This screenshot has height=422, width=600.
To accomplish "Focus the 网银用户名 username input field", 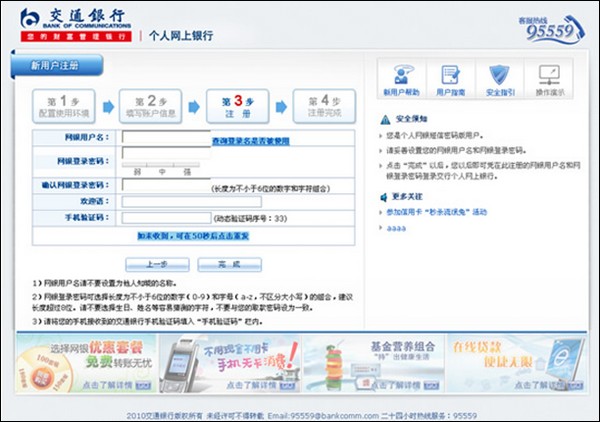I will click(165, 137).
